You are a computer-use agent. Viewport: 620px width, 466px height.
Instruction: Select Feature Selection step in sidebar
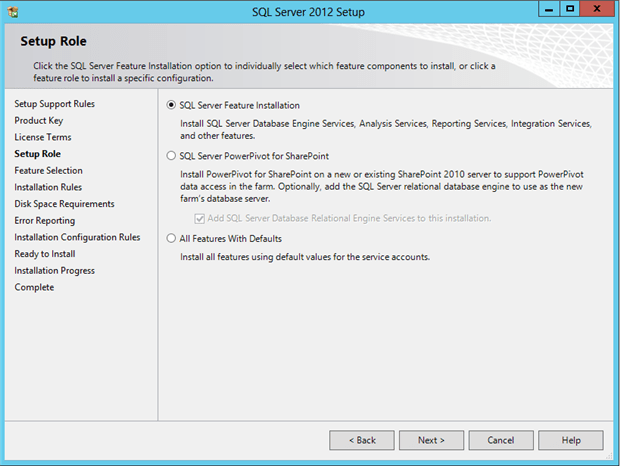[49, 170]
